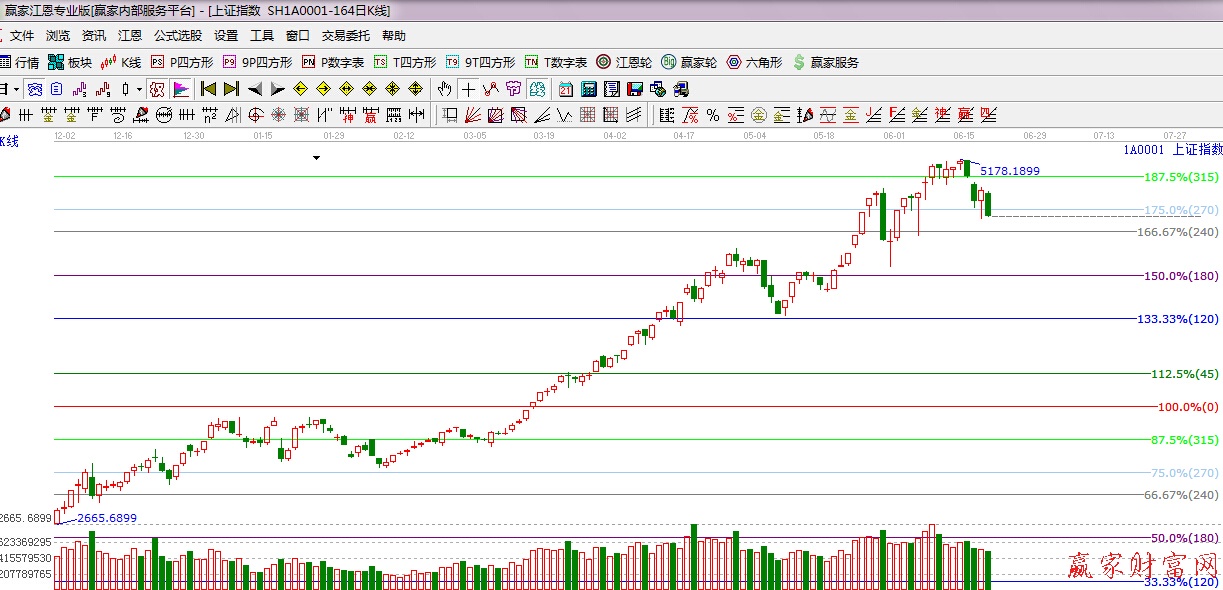This screenshot has width=1223, height=590.
Task: Open the K线 chart view
Action: 118,62
